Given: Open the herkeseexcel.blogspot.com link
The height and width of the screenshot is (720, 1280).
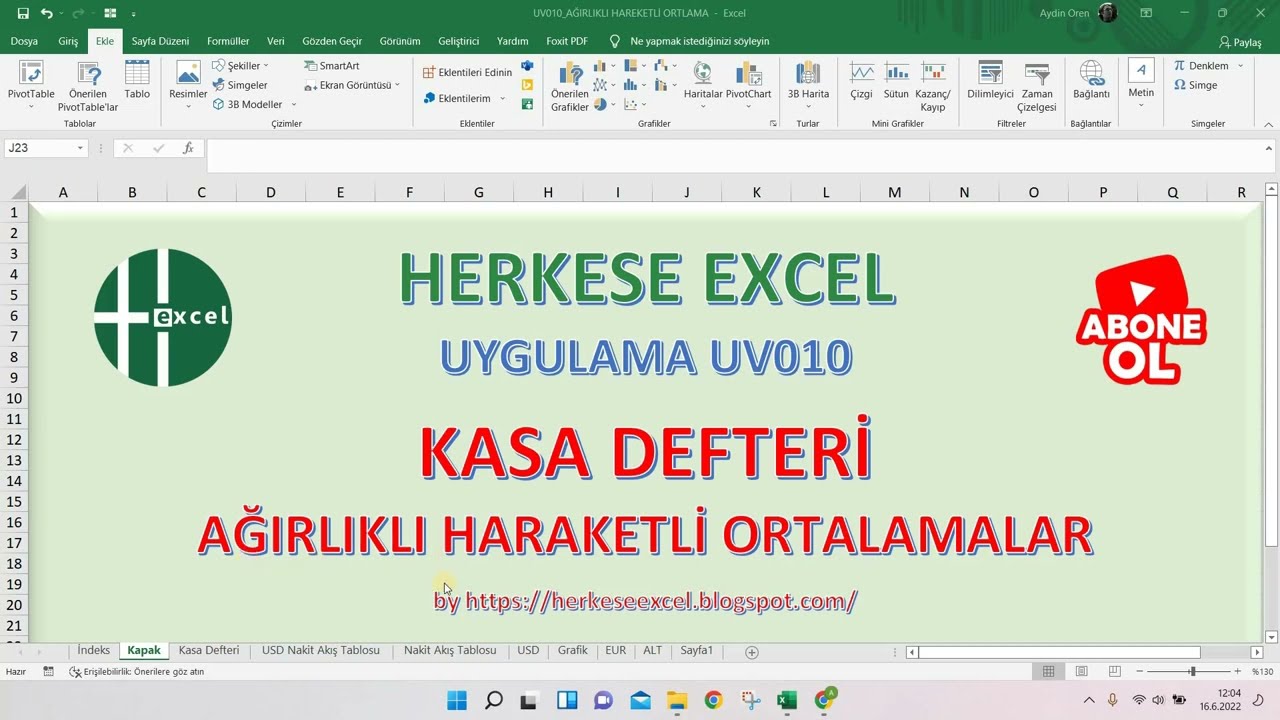Looking at the screenshot, I should pos(661,601).
